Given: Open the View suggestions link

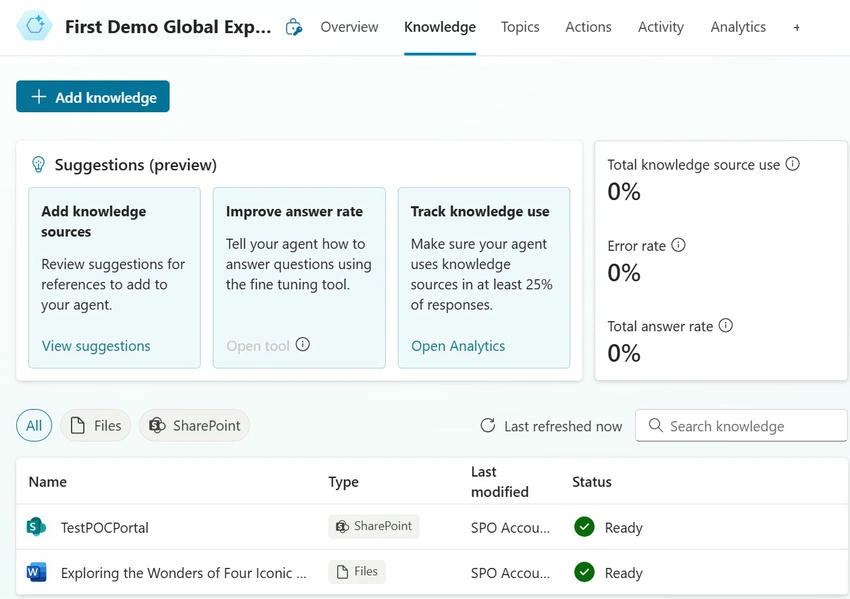Looking at the screenshot, I should click(x=96, y=346).
